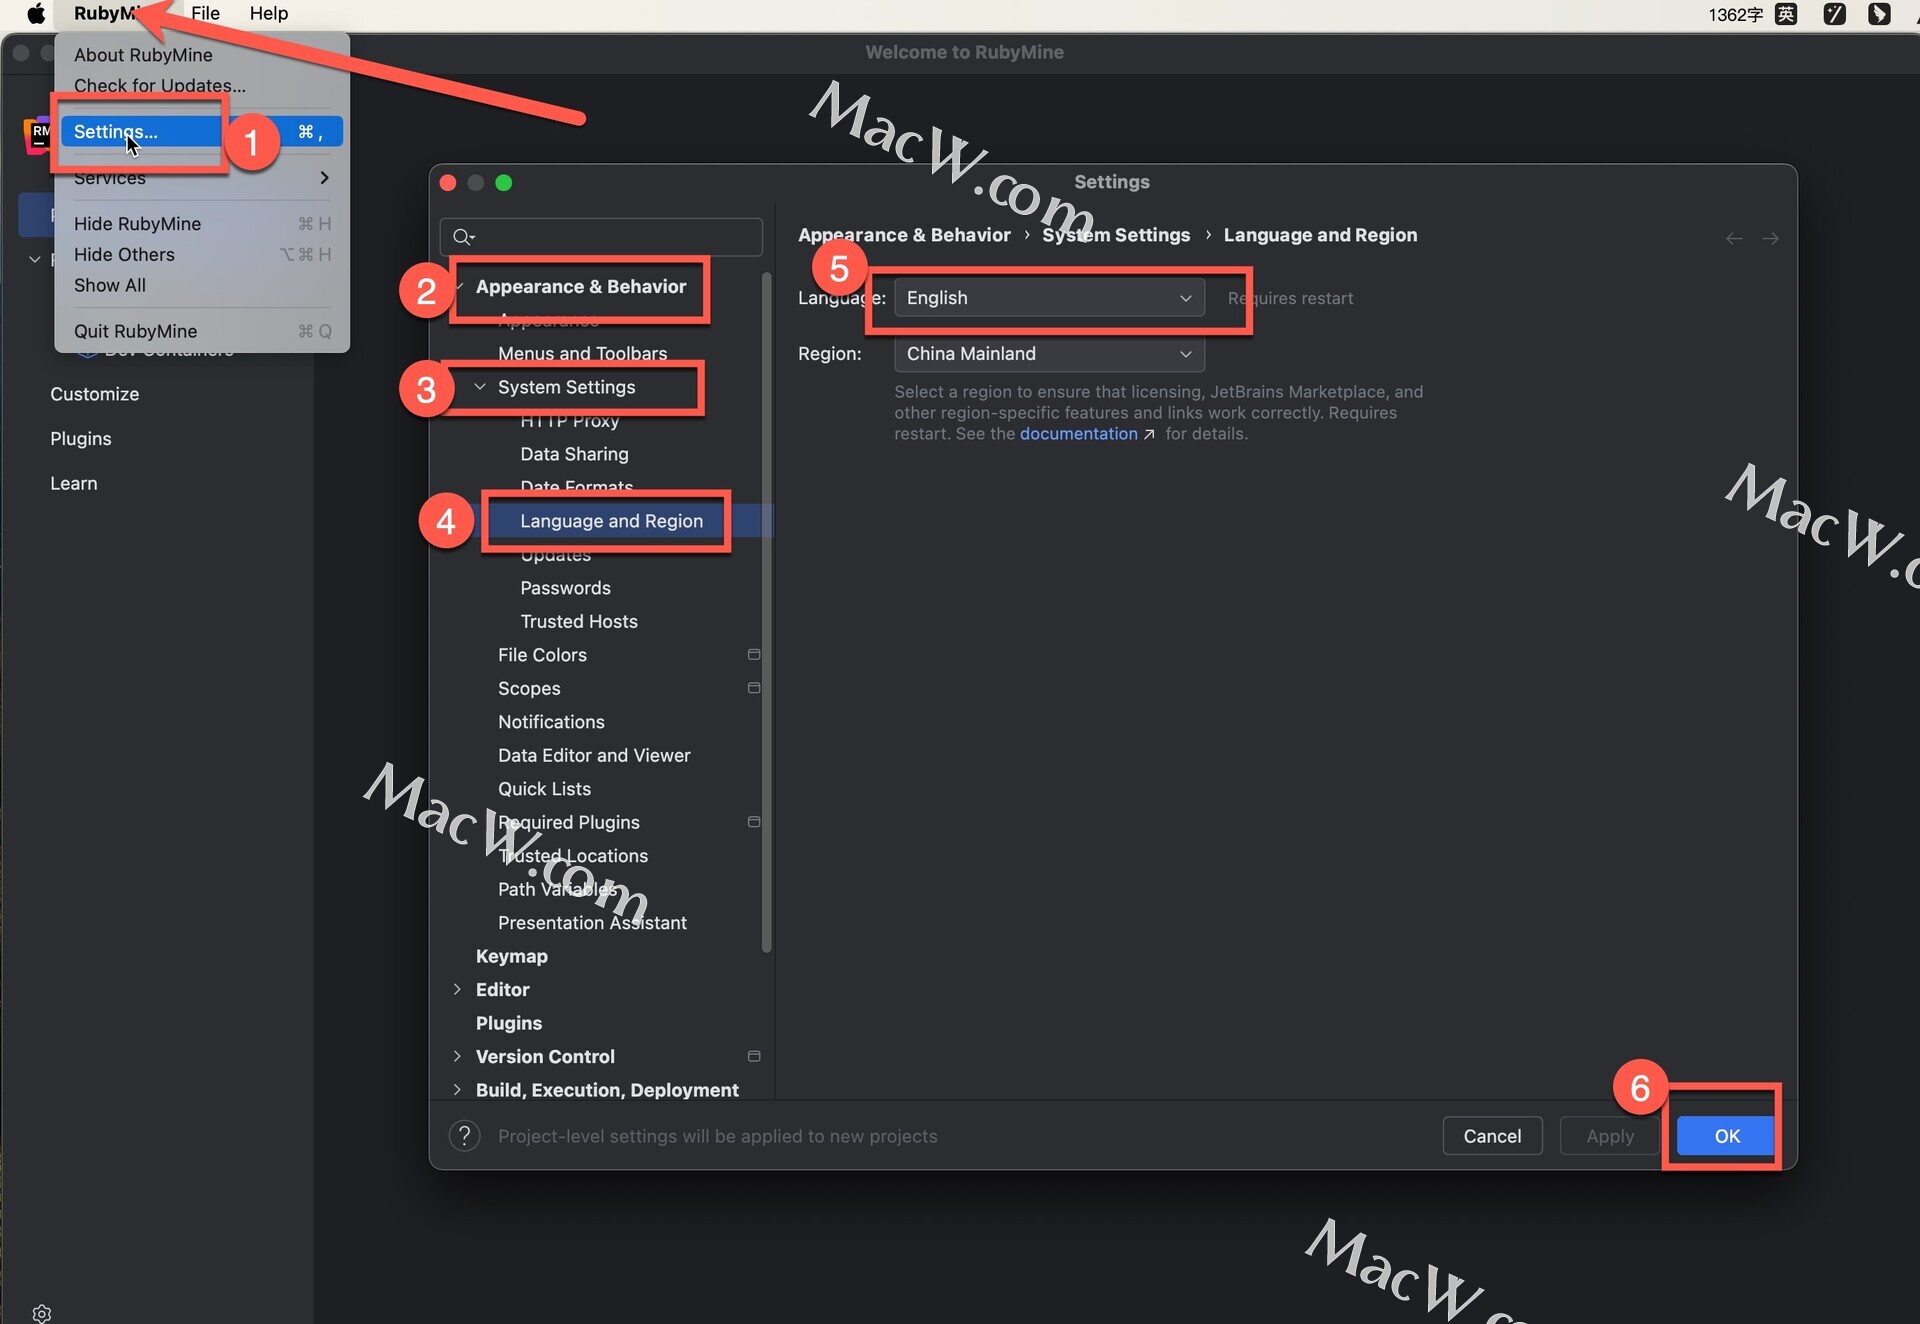Choose About RubyMine from the menu

click(143, 55)
